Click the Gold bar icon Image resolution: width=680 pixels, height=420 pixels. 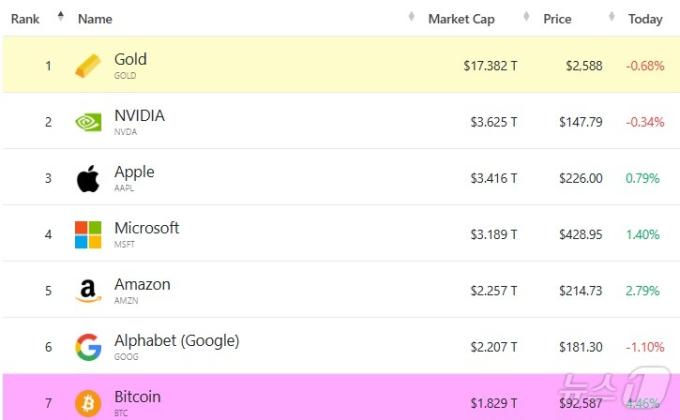pyautogui.click(x=88, y=66)
